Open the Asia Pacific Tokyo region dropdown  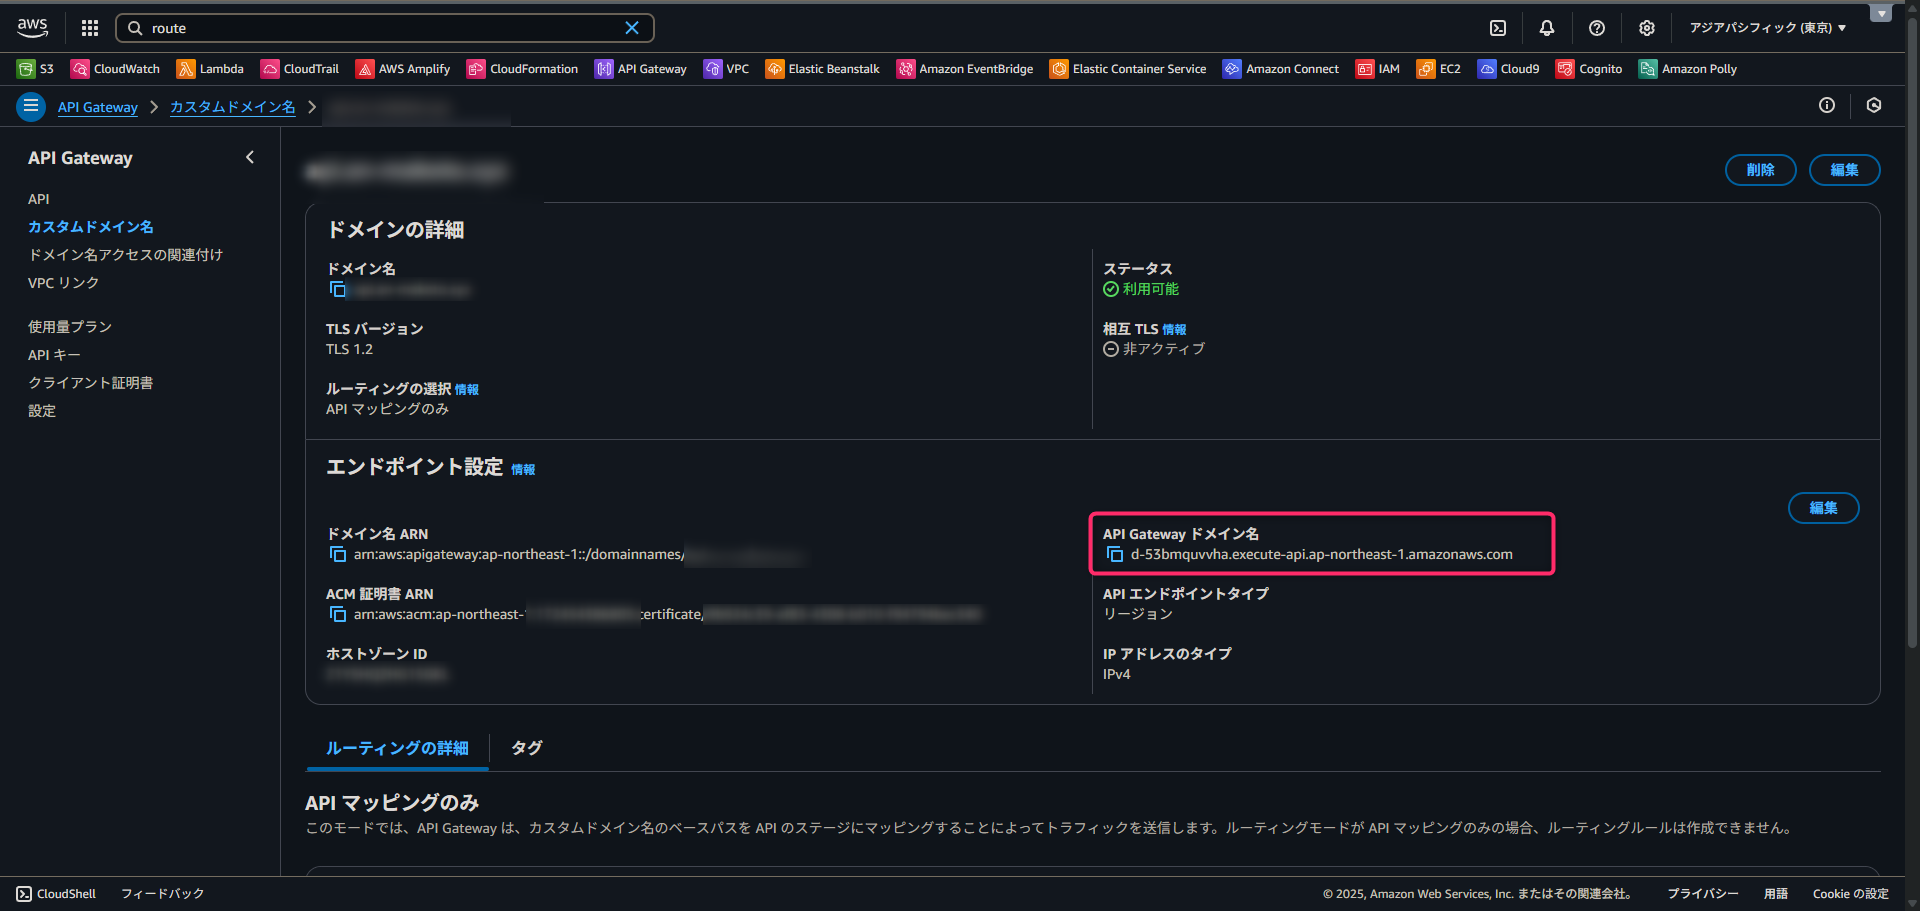tap(1768, 28)
